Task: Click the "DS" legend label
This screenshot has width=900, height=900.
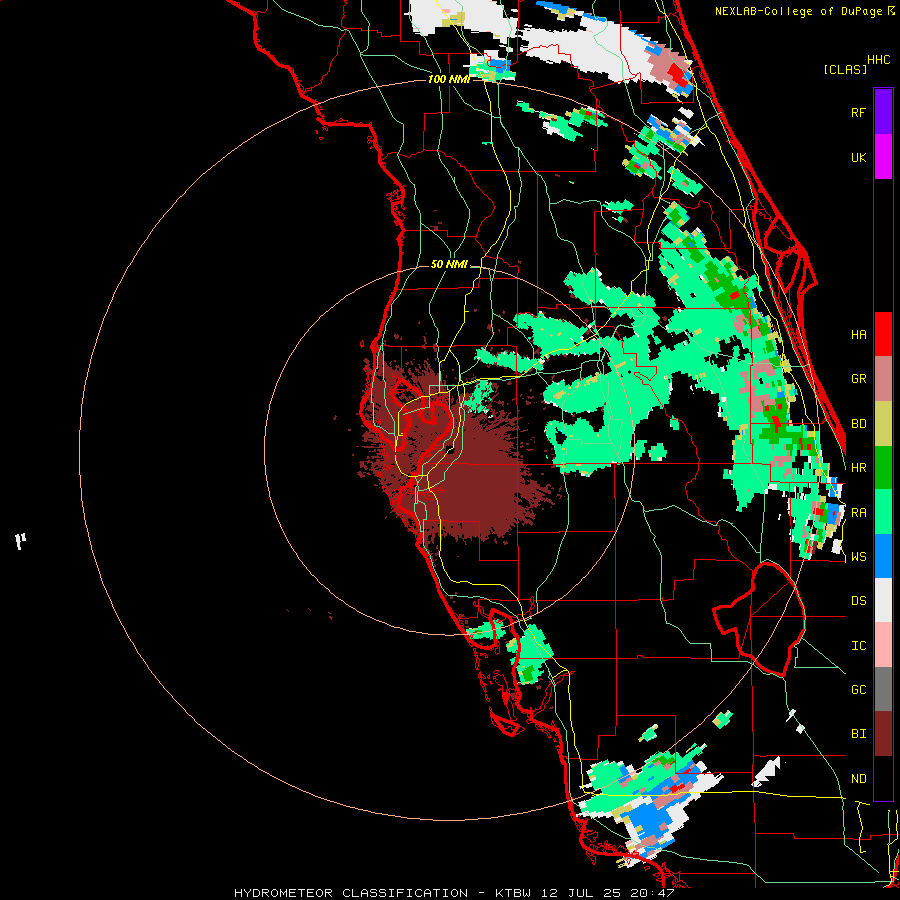Action: pos(858,601)
